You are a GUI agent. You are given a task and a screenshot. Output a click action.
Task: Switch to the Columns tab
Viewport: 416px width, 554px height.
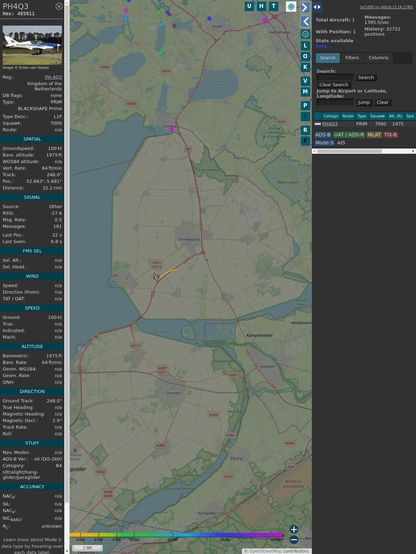tap(378, 58)
